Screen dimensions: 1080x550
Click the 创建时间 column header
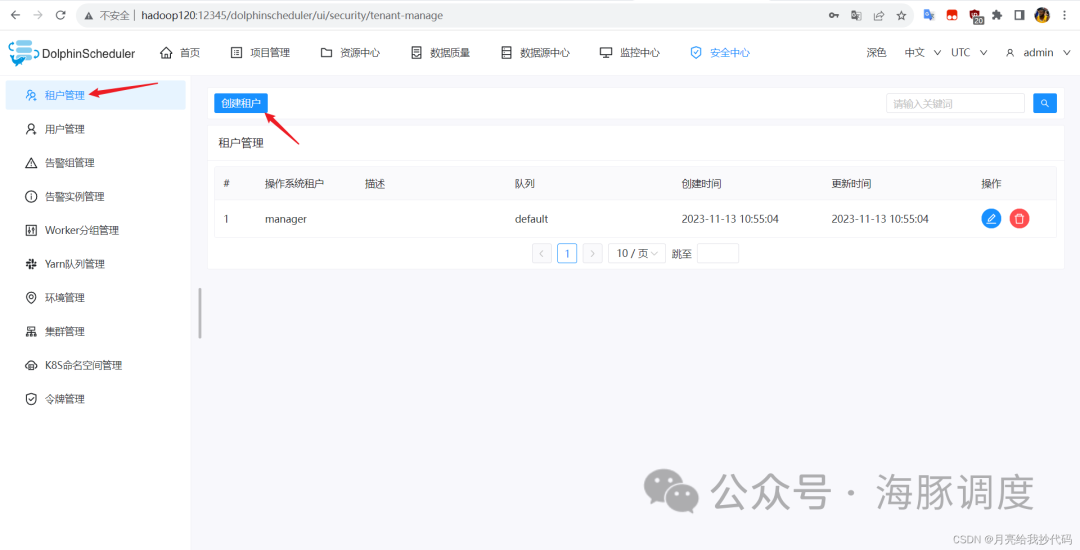(x=701, y=184)
